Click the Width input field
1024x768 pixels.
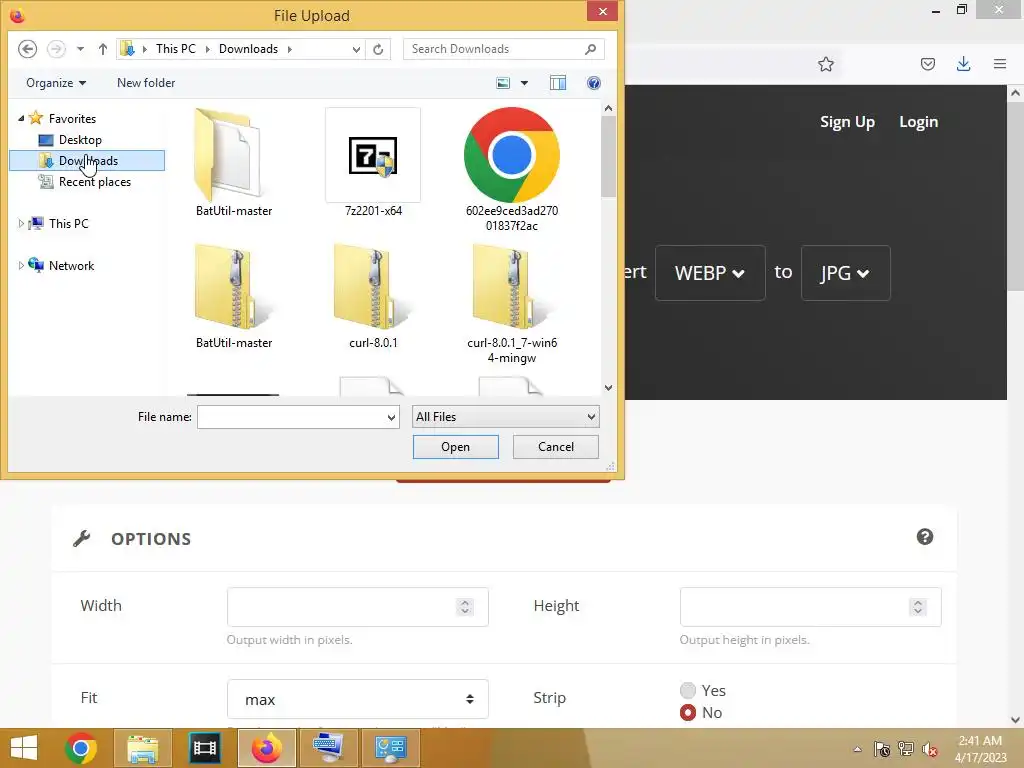point(357,607)
